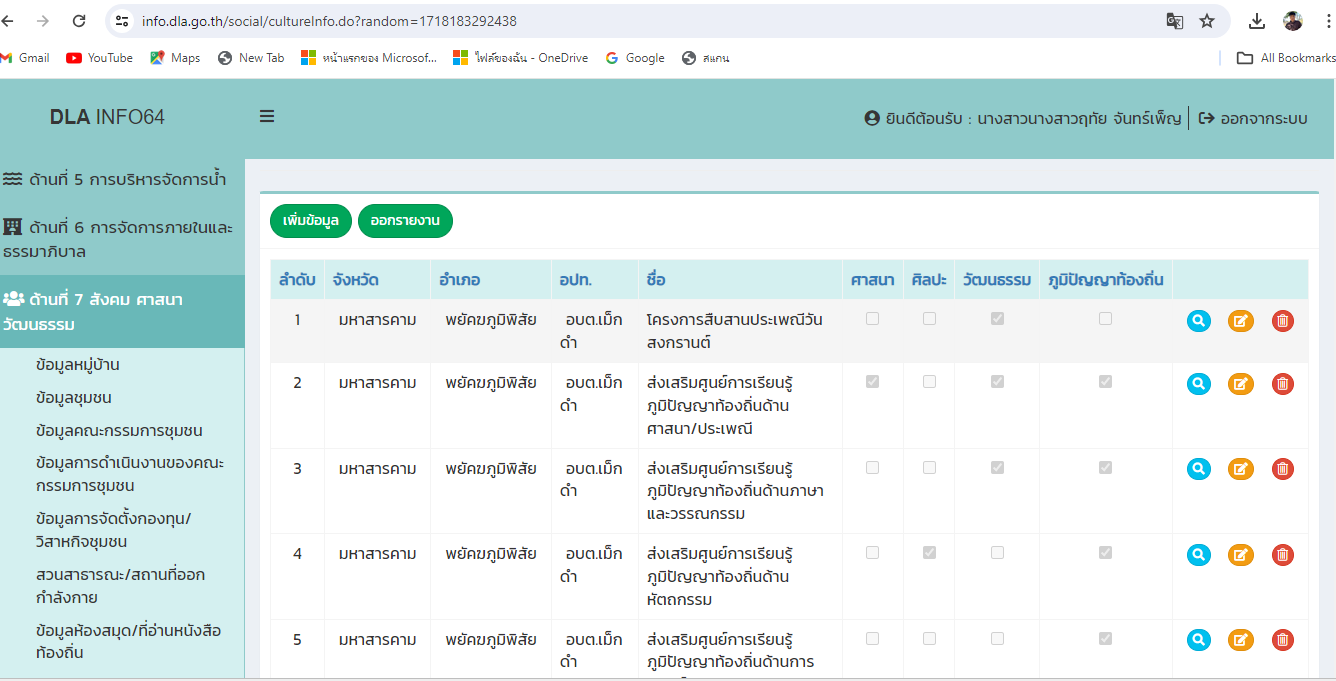Delete row 3 with the red trash icon

(1283, 469)
